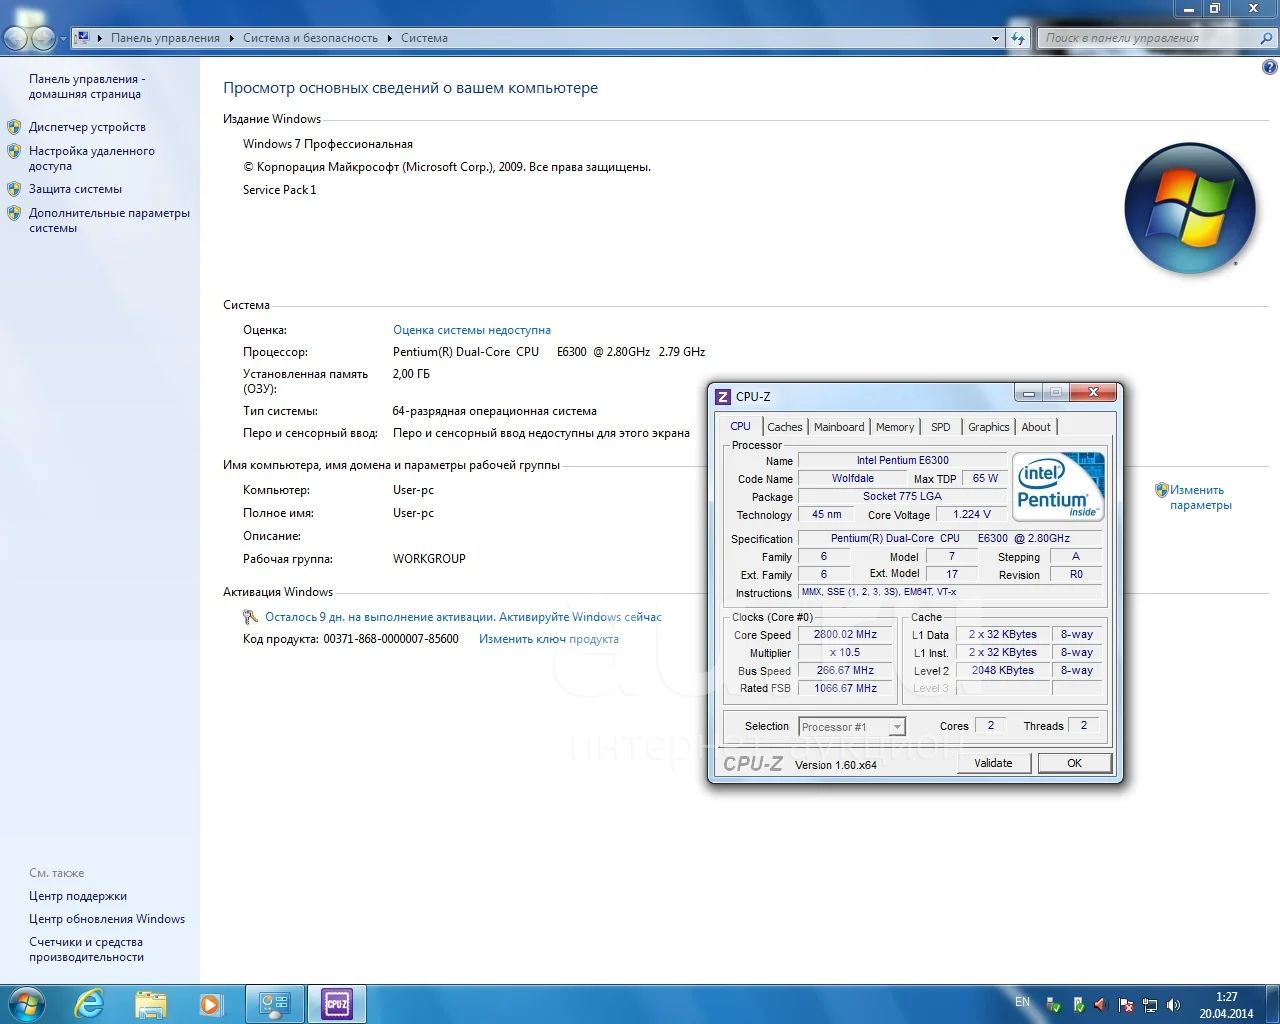Screen dimensions: 1280x1024
Task: Go to Control Panel home page
Action: click(87, 86)
